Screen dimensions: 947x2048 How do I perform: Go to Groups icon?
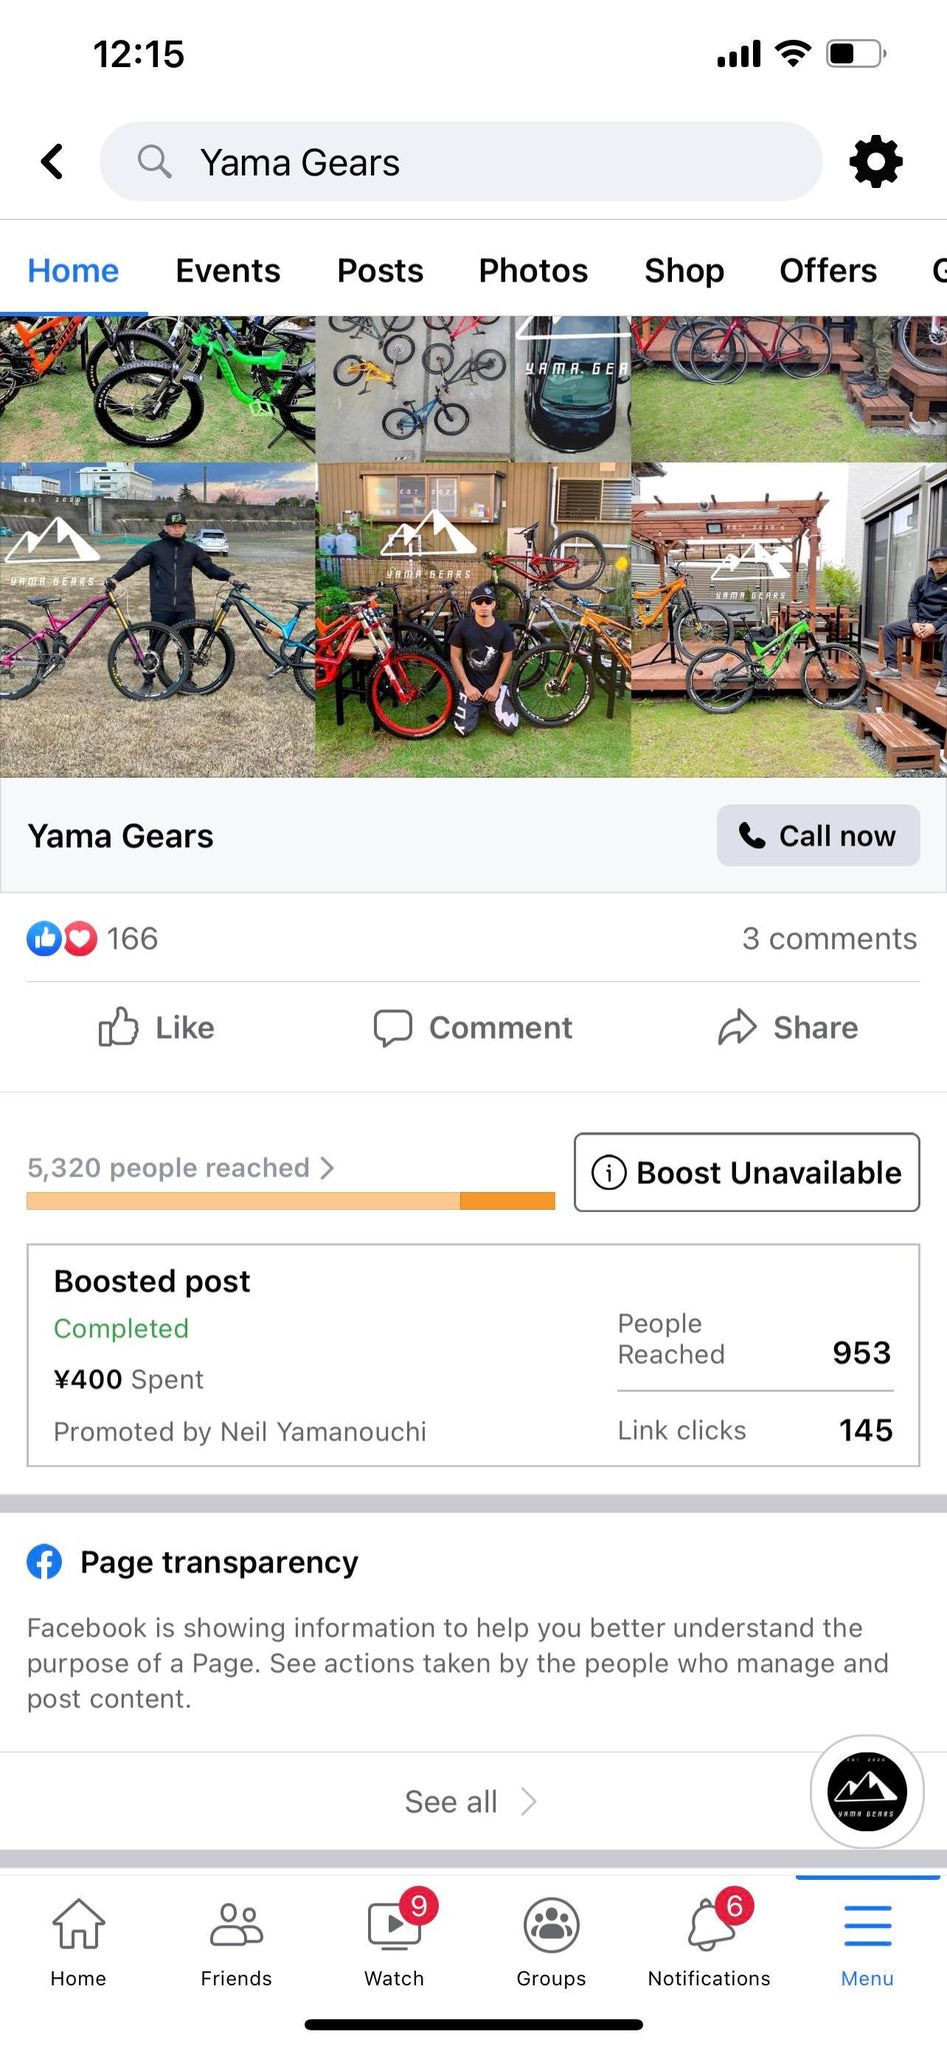pos(551,1926)
